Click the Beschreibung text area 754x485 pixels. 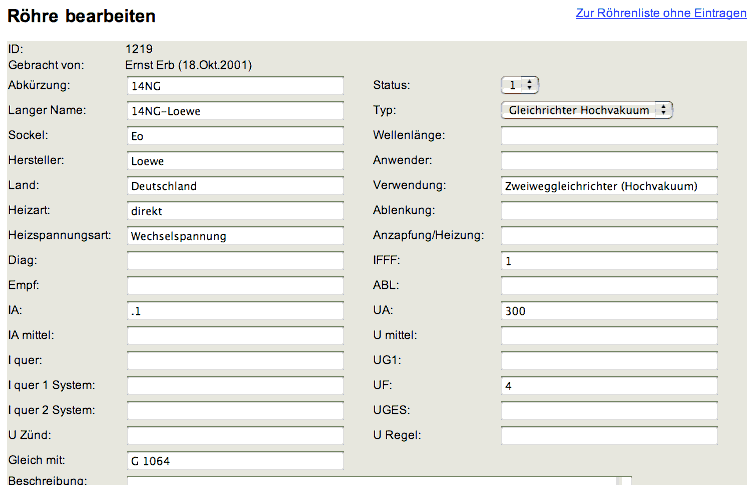point(378,480)
